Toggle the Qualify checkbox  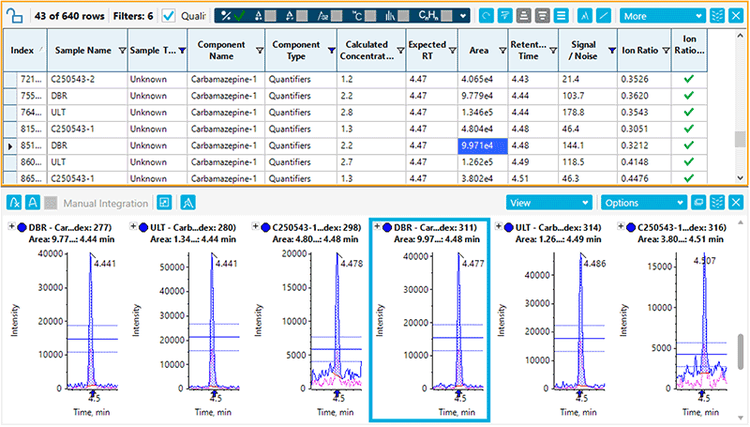[x=169, y=16]
